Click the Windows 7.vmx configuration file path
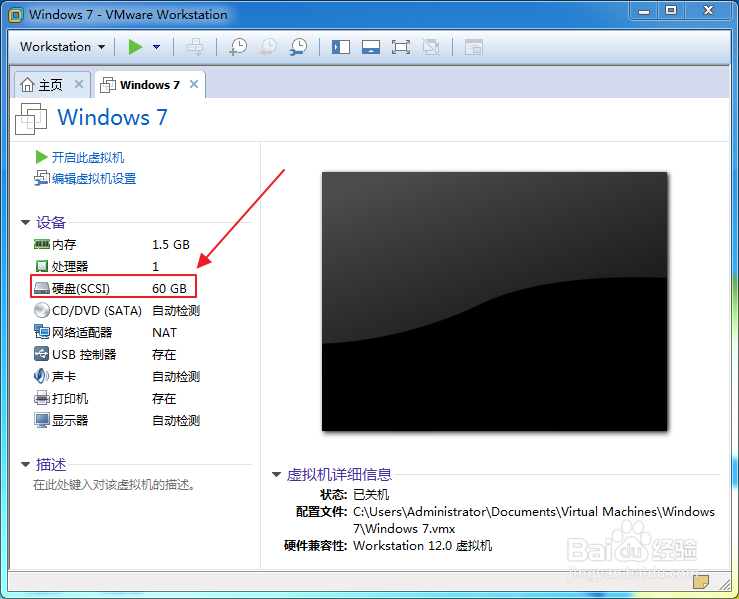This screenshot has height=599, width=739. click(x=534, y=520)
